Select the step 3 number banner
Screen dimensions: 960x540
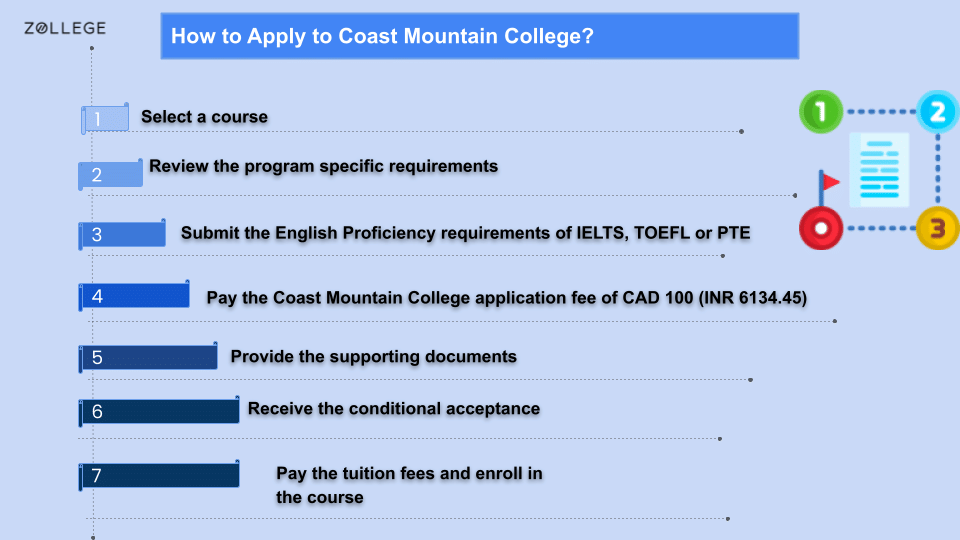click(x=122, y=234)
